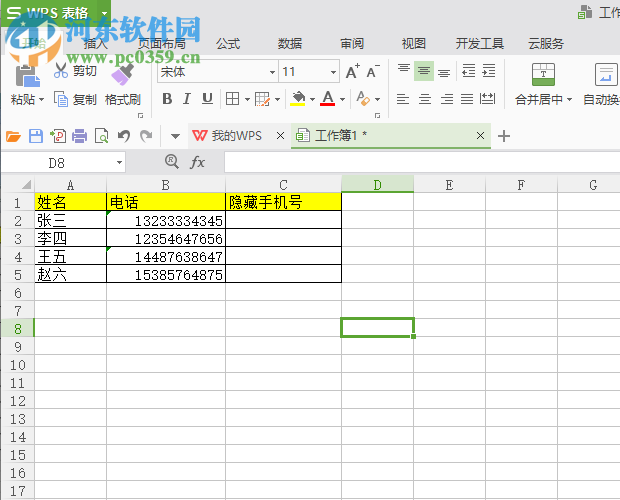Justify text alignment icon
Screen dimensions: 620x500
(467, 99)
